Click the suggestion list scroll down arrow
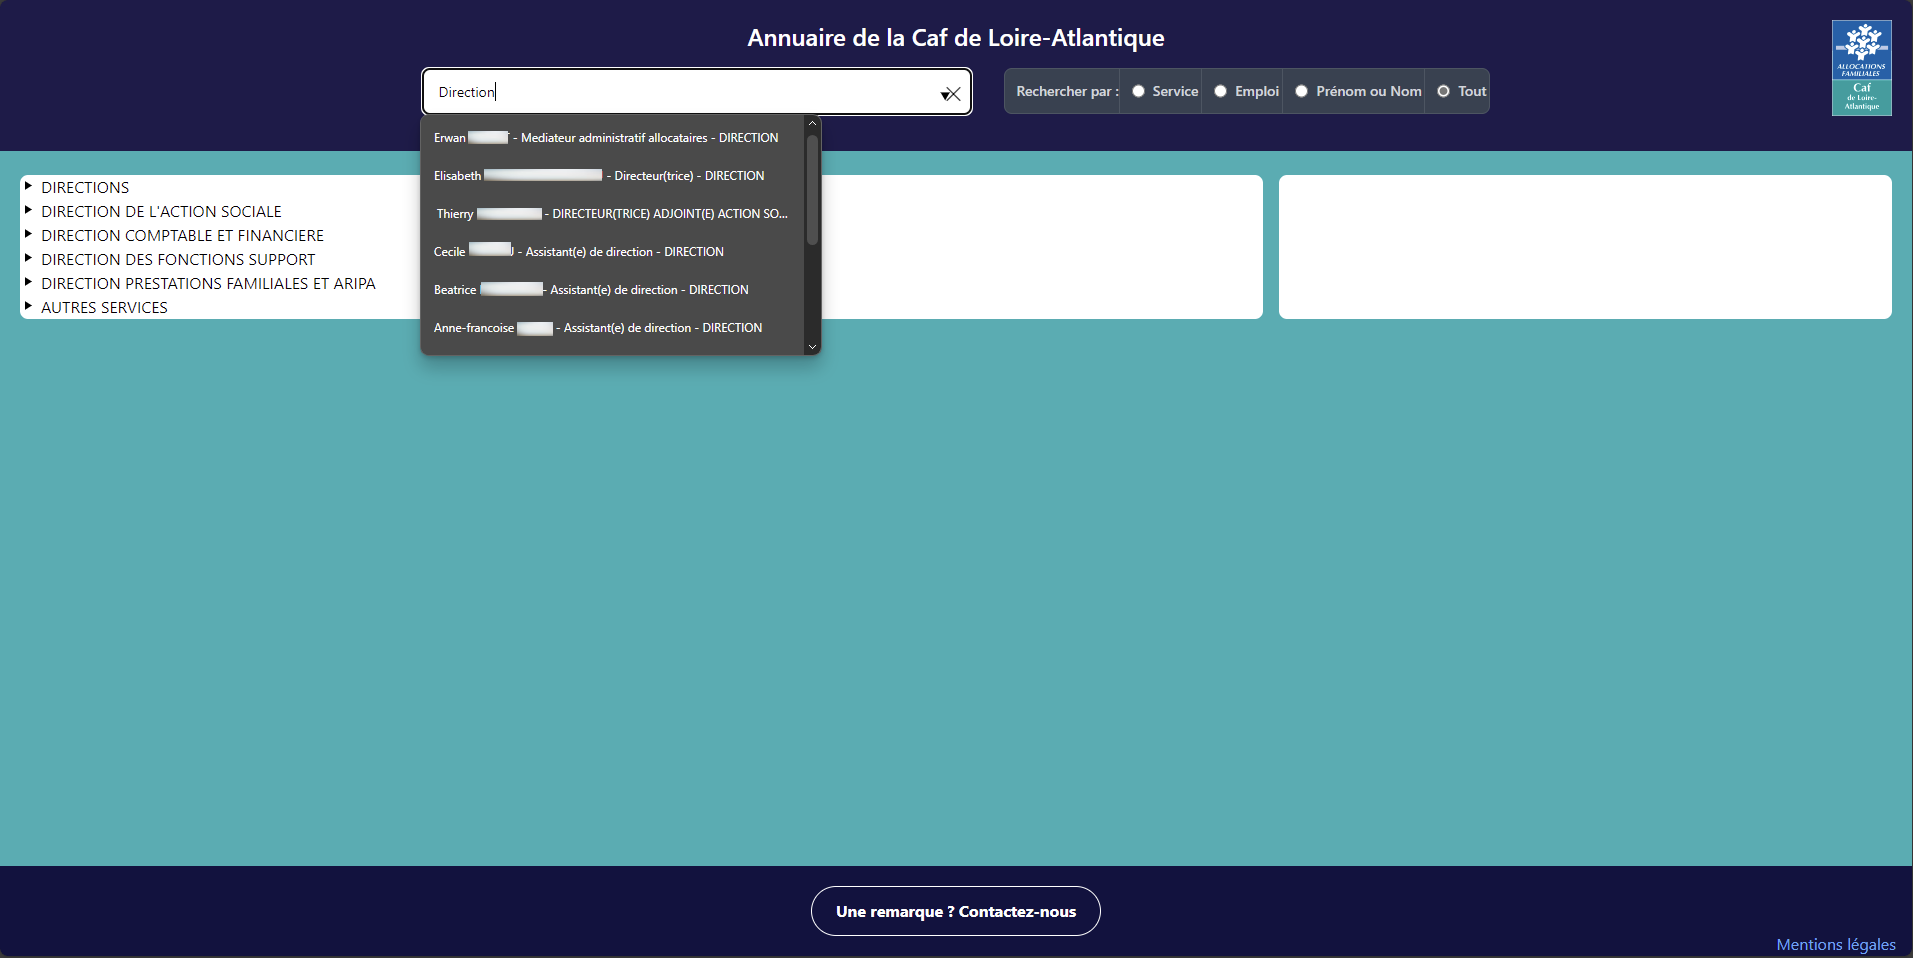The height and width of the screenshot is (958, 1913). 812,347
